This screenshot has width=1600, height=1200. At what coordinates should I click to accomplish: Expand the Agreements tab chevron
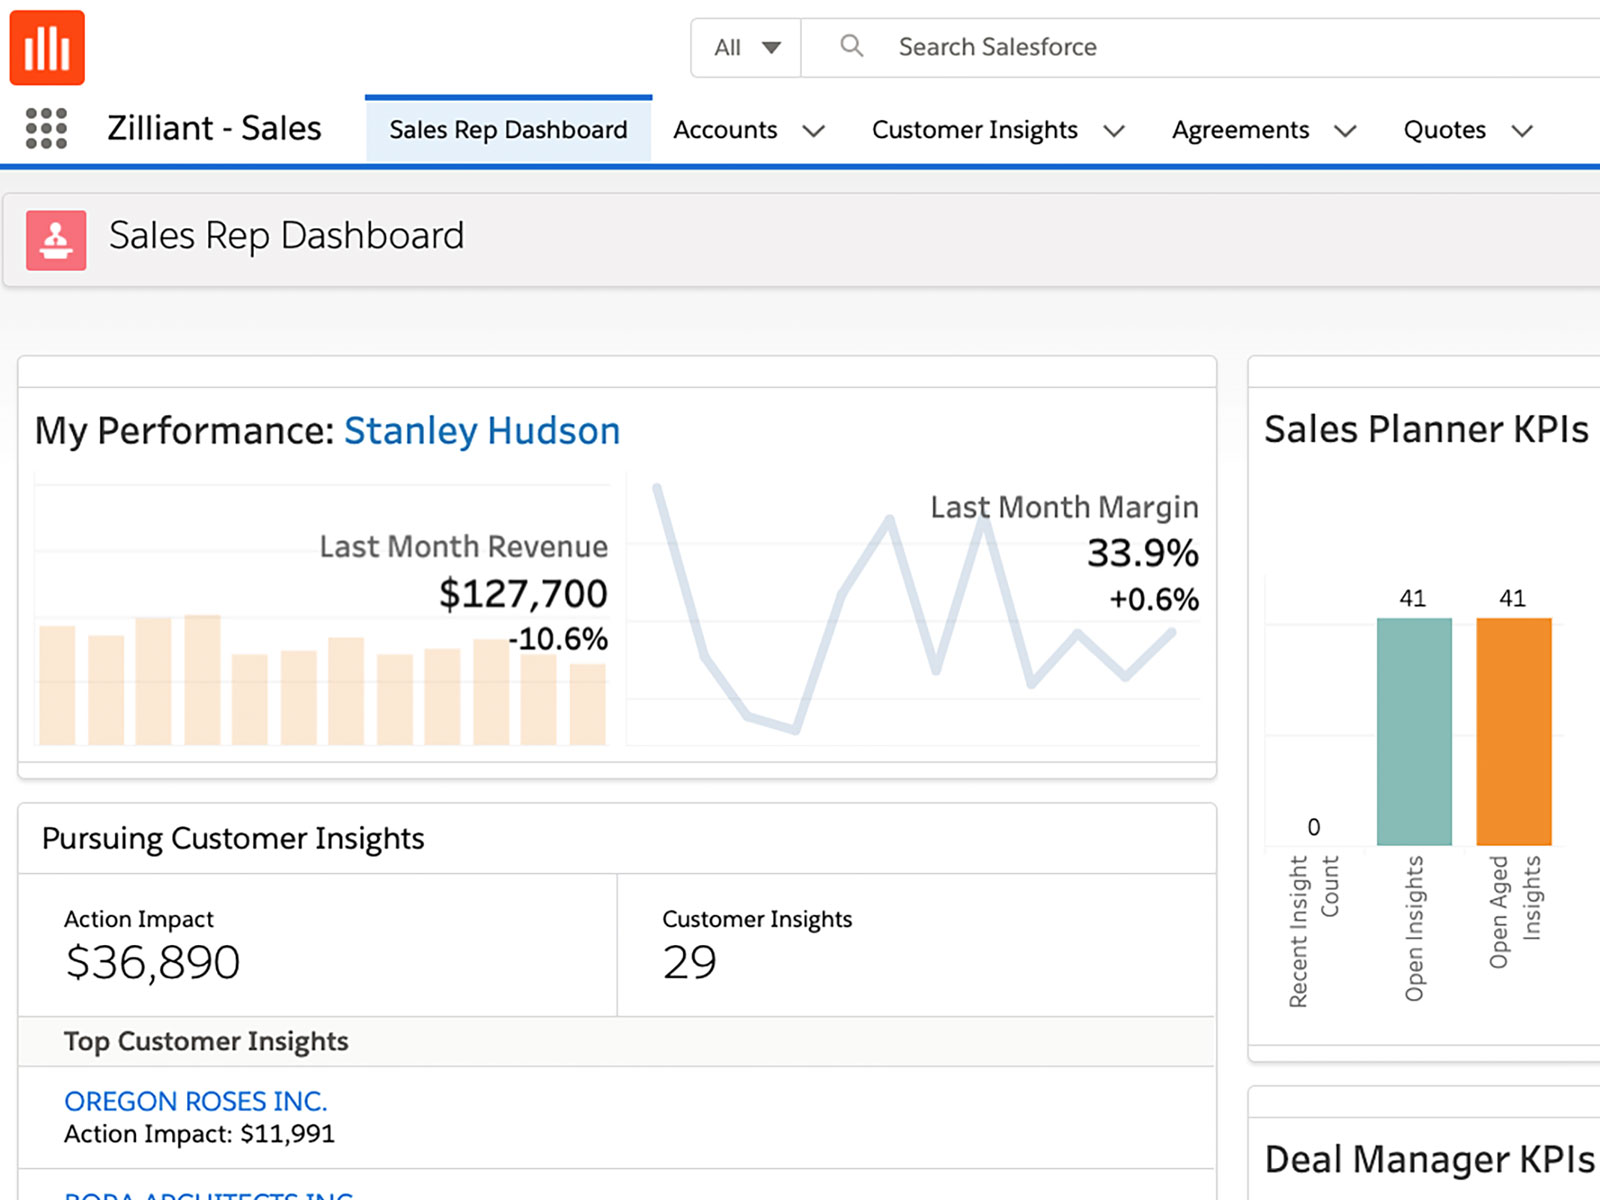click(1346, 131)
